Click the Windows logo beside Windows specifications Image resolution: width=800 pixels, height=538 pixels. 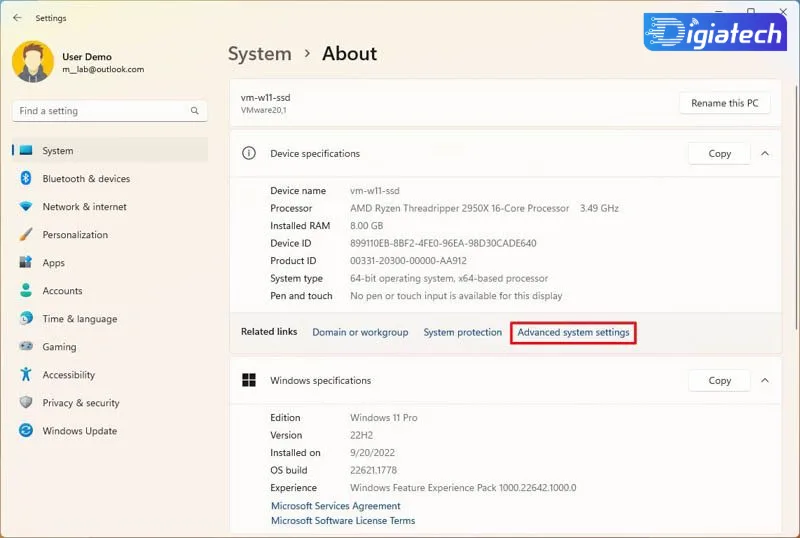249,380
